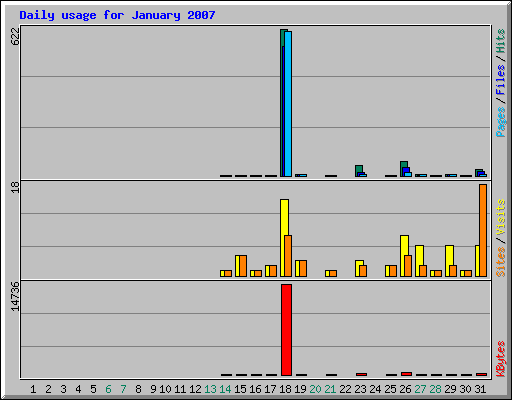Screen dimensions: 512x400
Task: Select the yellow Visits bar for day 18
Action: (283, 238)
